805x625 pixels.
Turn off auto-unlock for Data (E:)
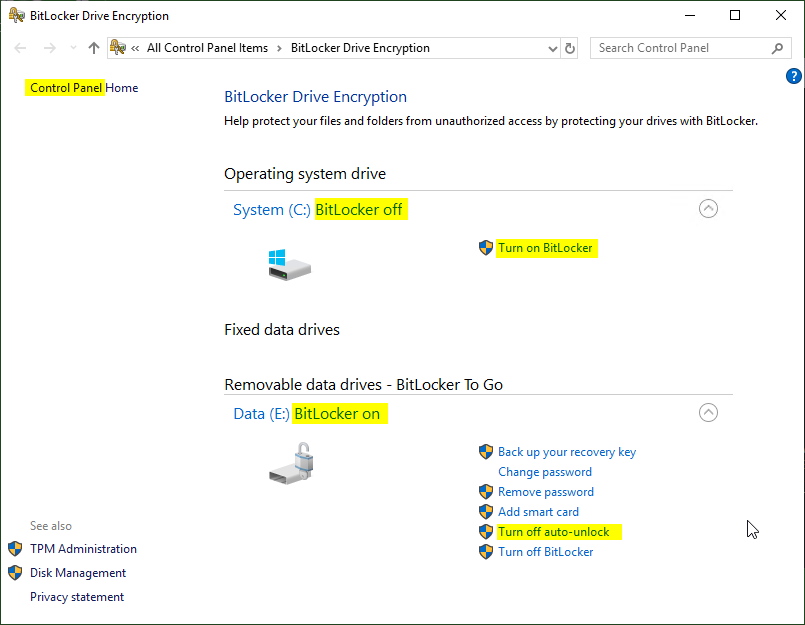[553, 532]
